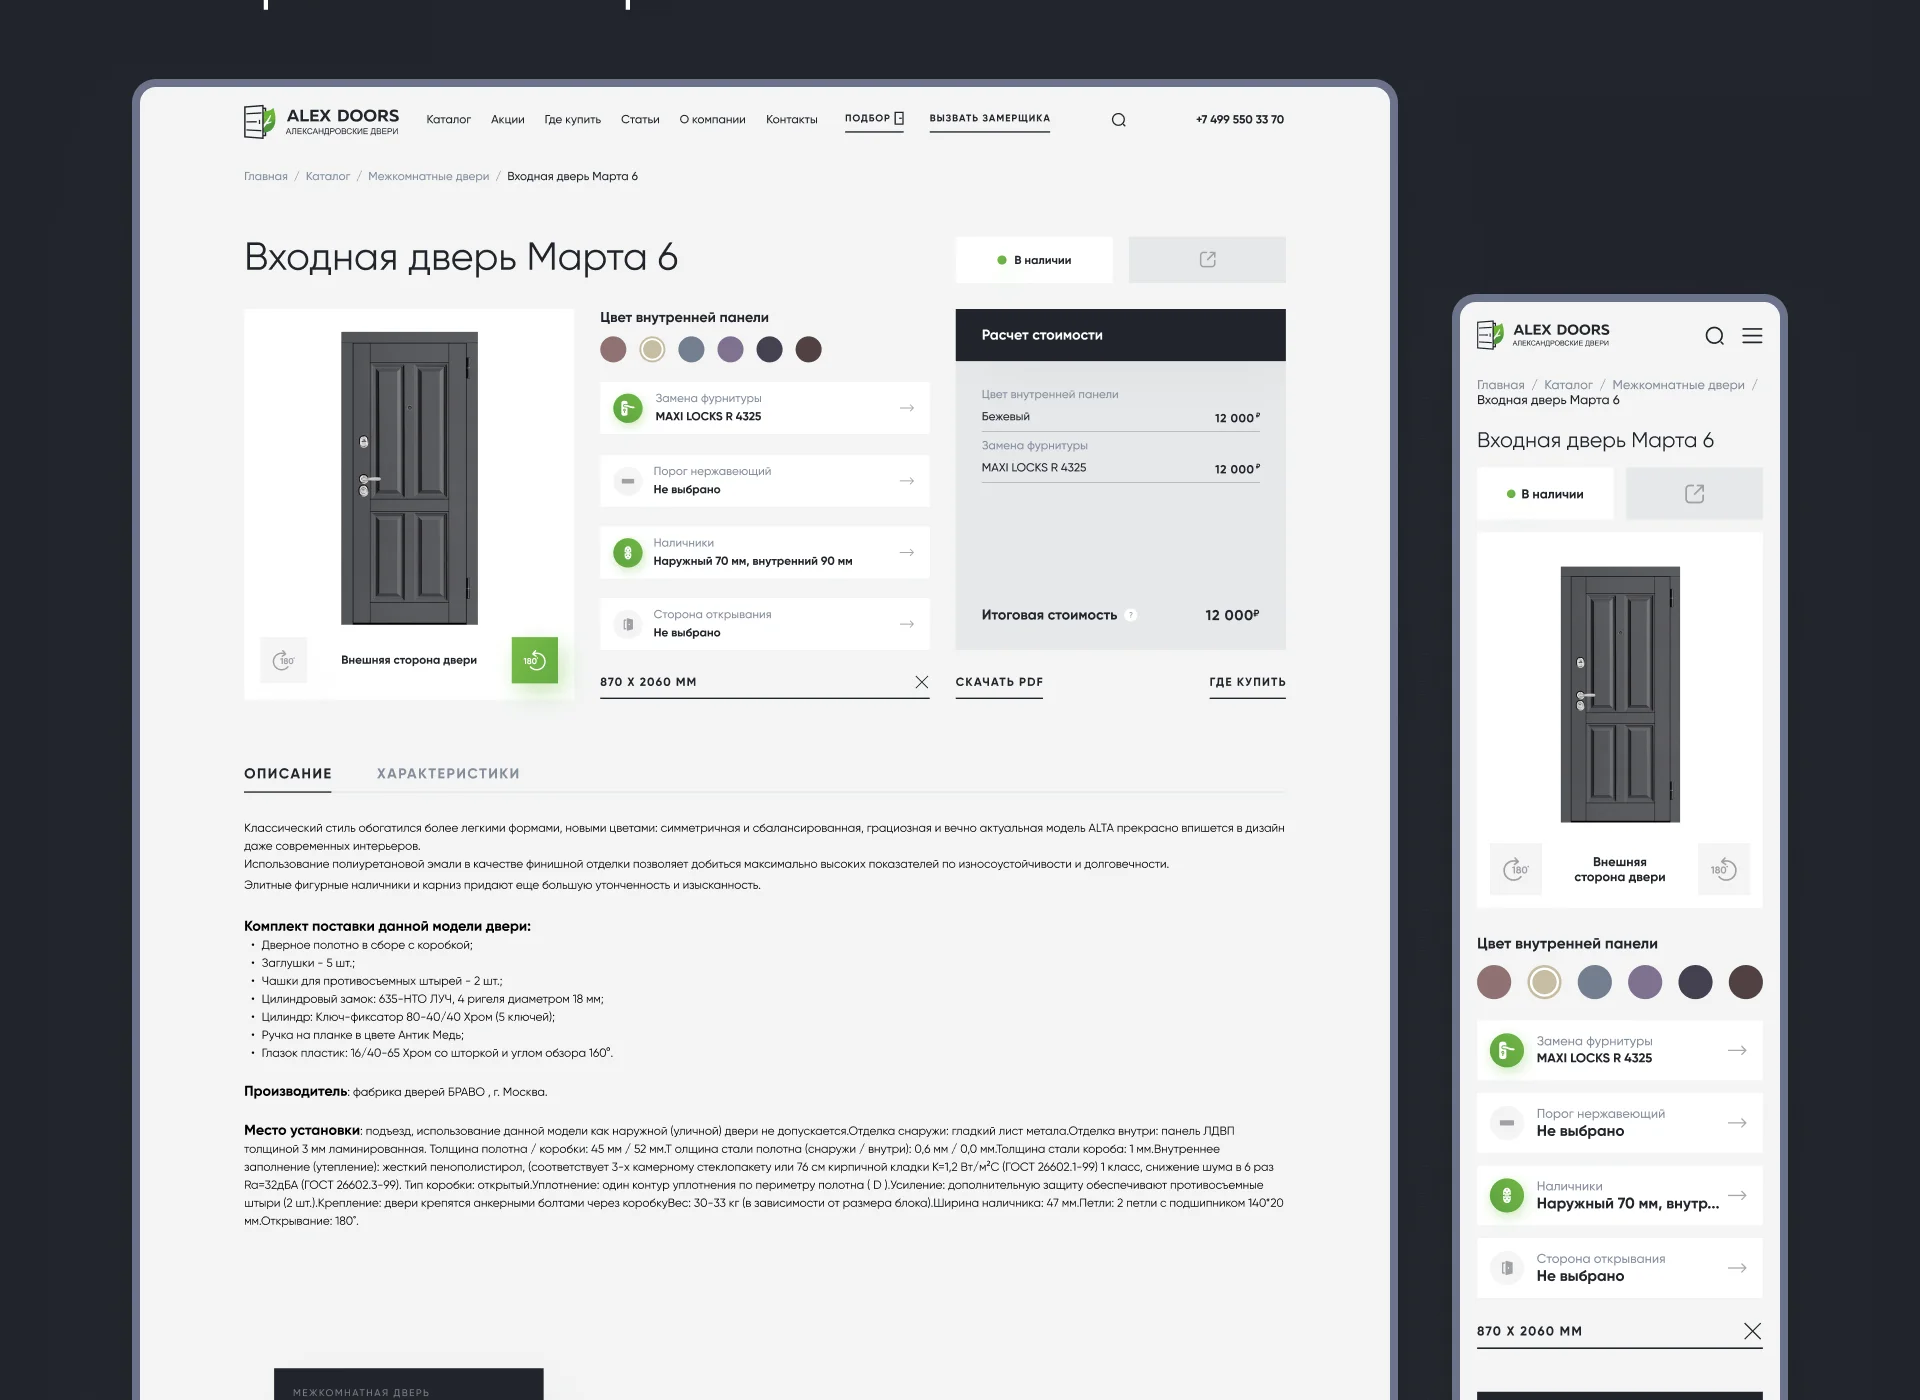
Task: Select the dusty pink panel color on desktop
Action: pos(613,349)
